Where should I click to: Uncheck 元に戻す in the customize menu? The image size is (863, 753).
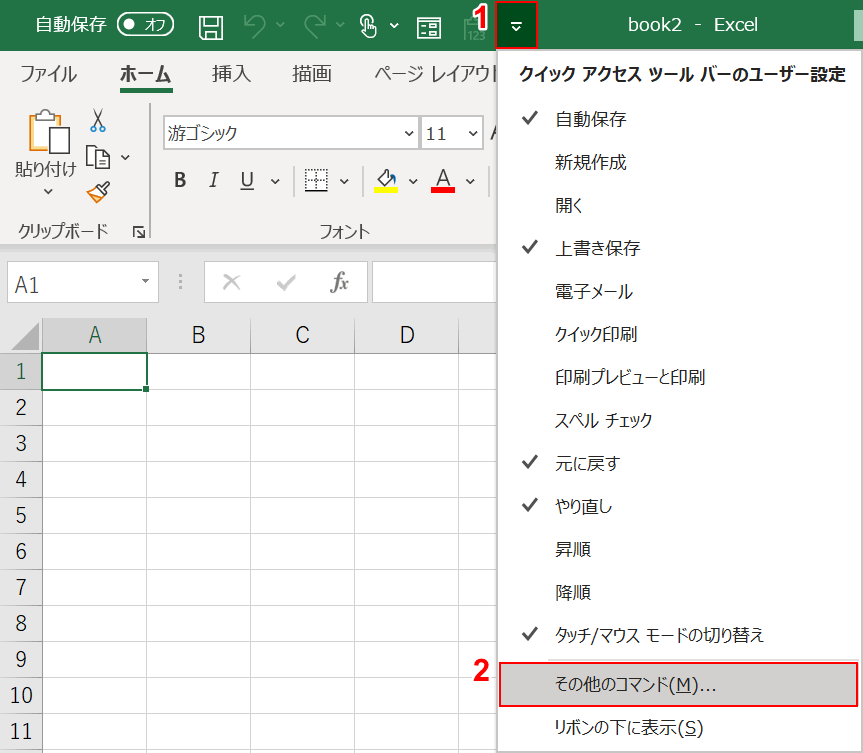tap(587, 463)
